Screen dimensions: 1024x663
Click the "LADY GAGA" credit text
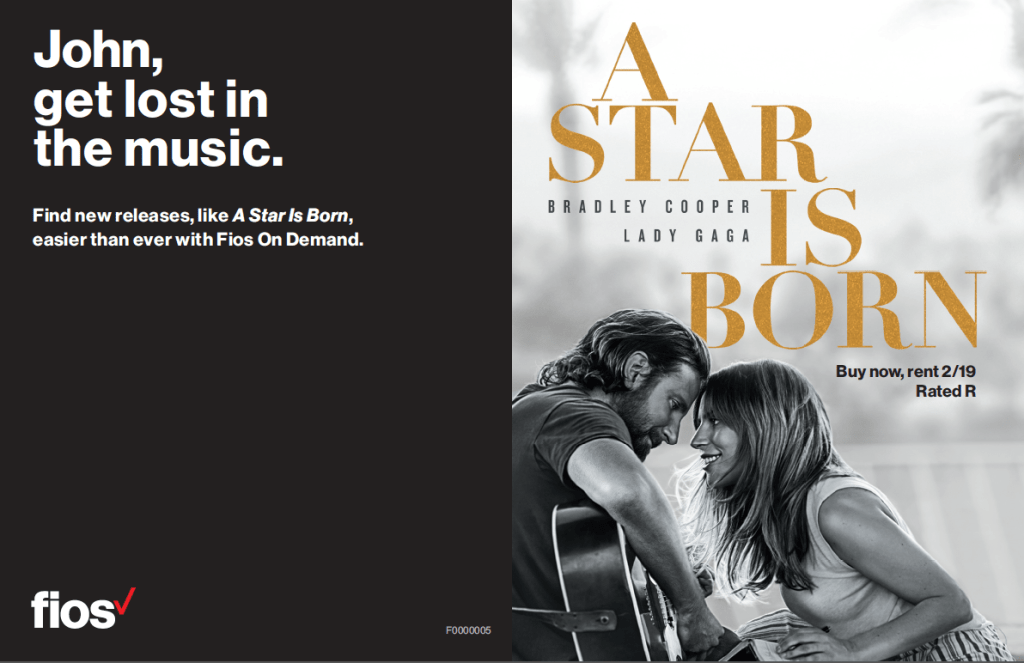[687, 236]
